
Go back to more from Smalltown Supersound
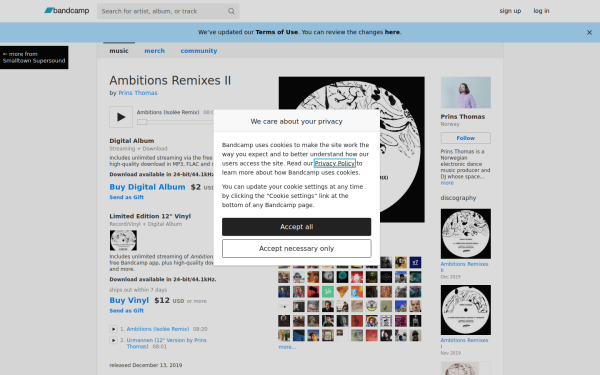coord(34,57)
